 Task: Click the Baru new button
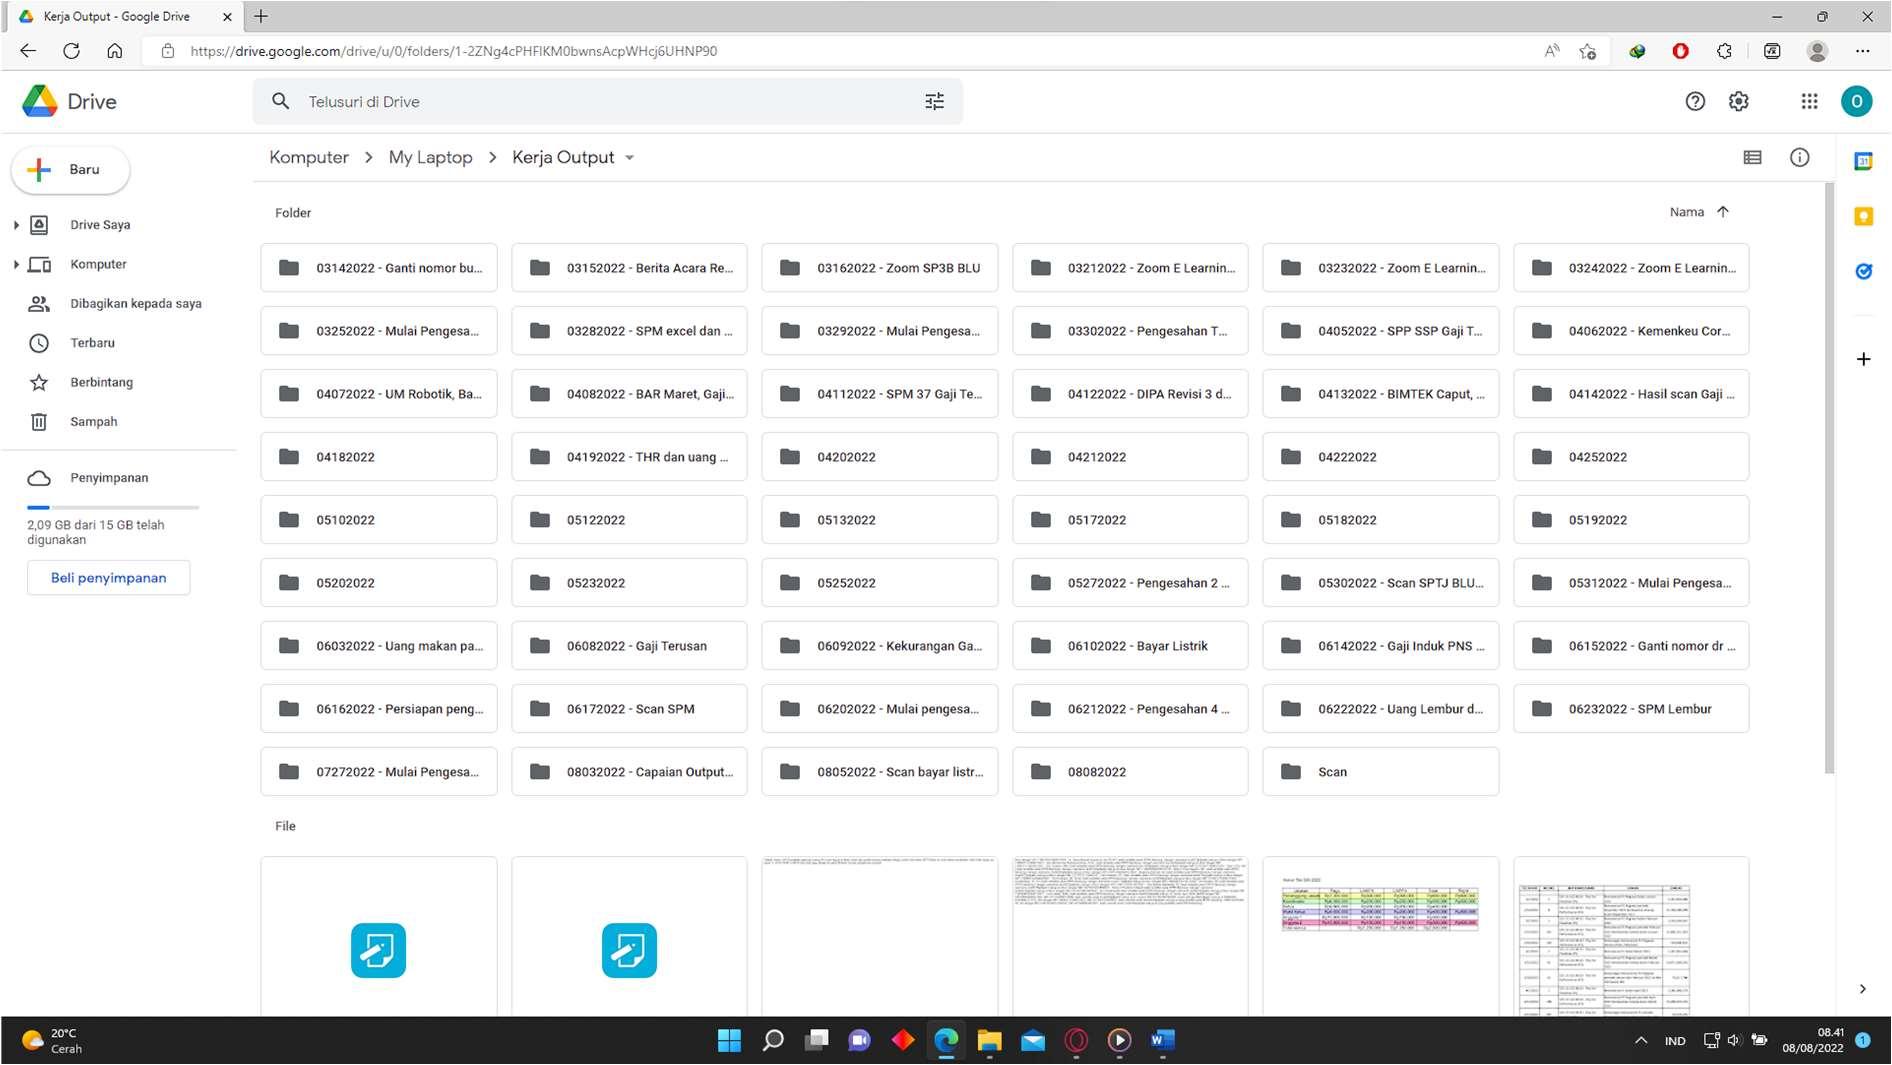tap(70, 170)
